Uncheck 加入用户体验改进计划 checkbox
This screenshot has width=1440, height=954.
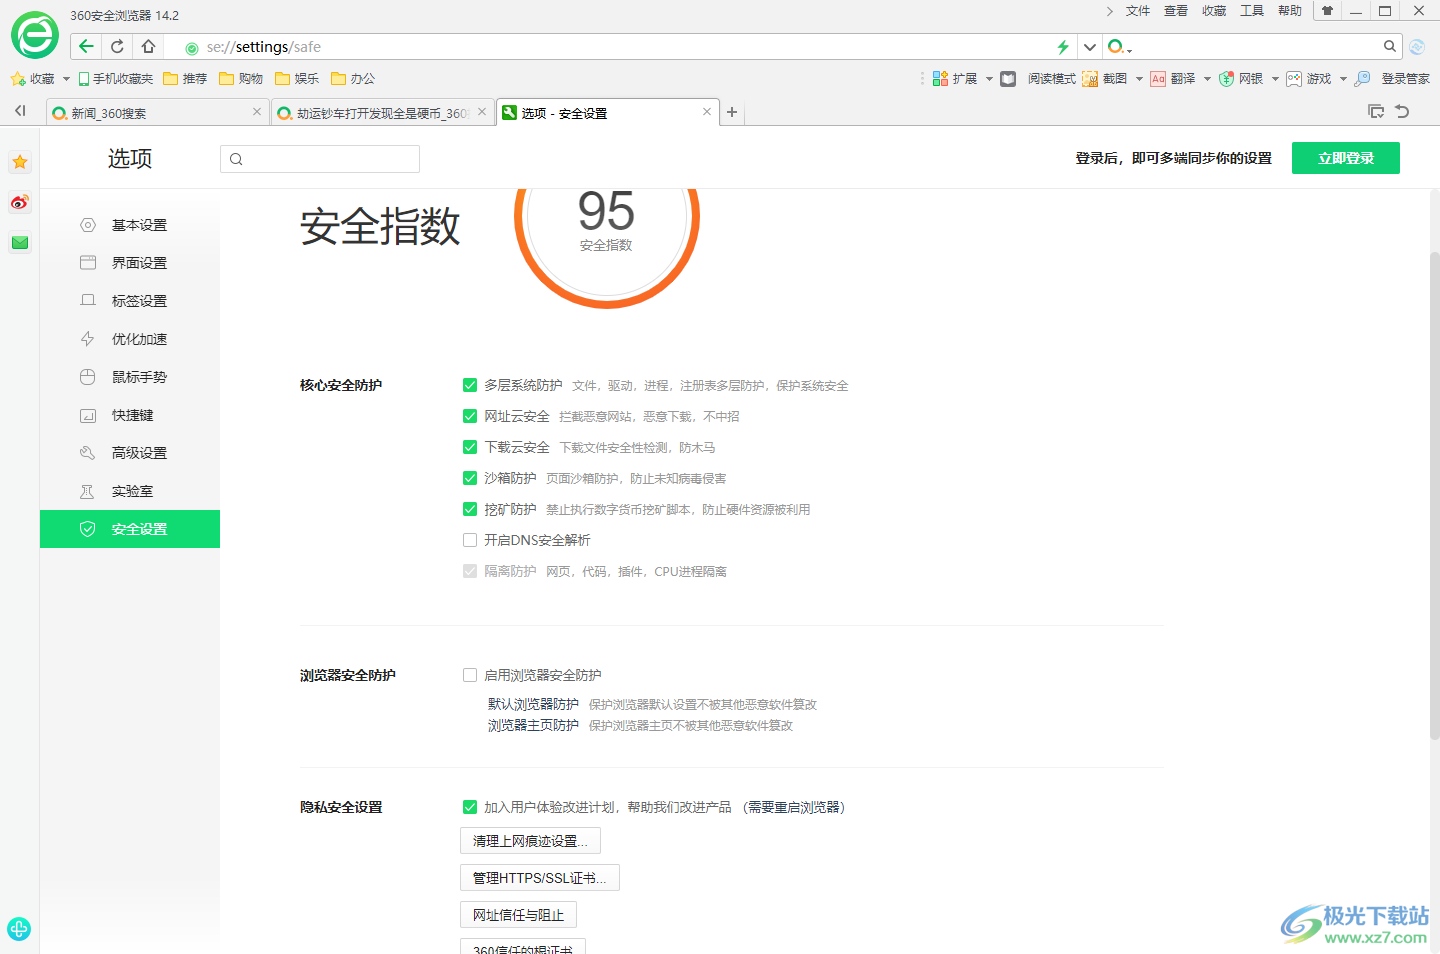coord(470,807)
